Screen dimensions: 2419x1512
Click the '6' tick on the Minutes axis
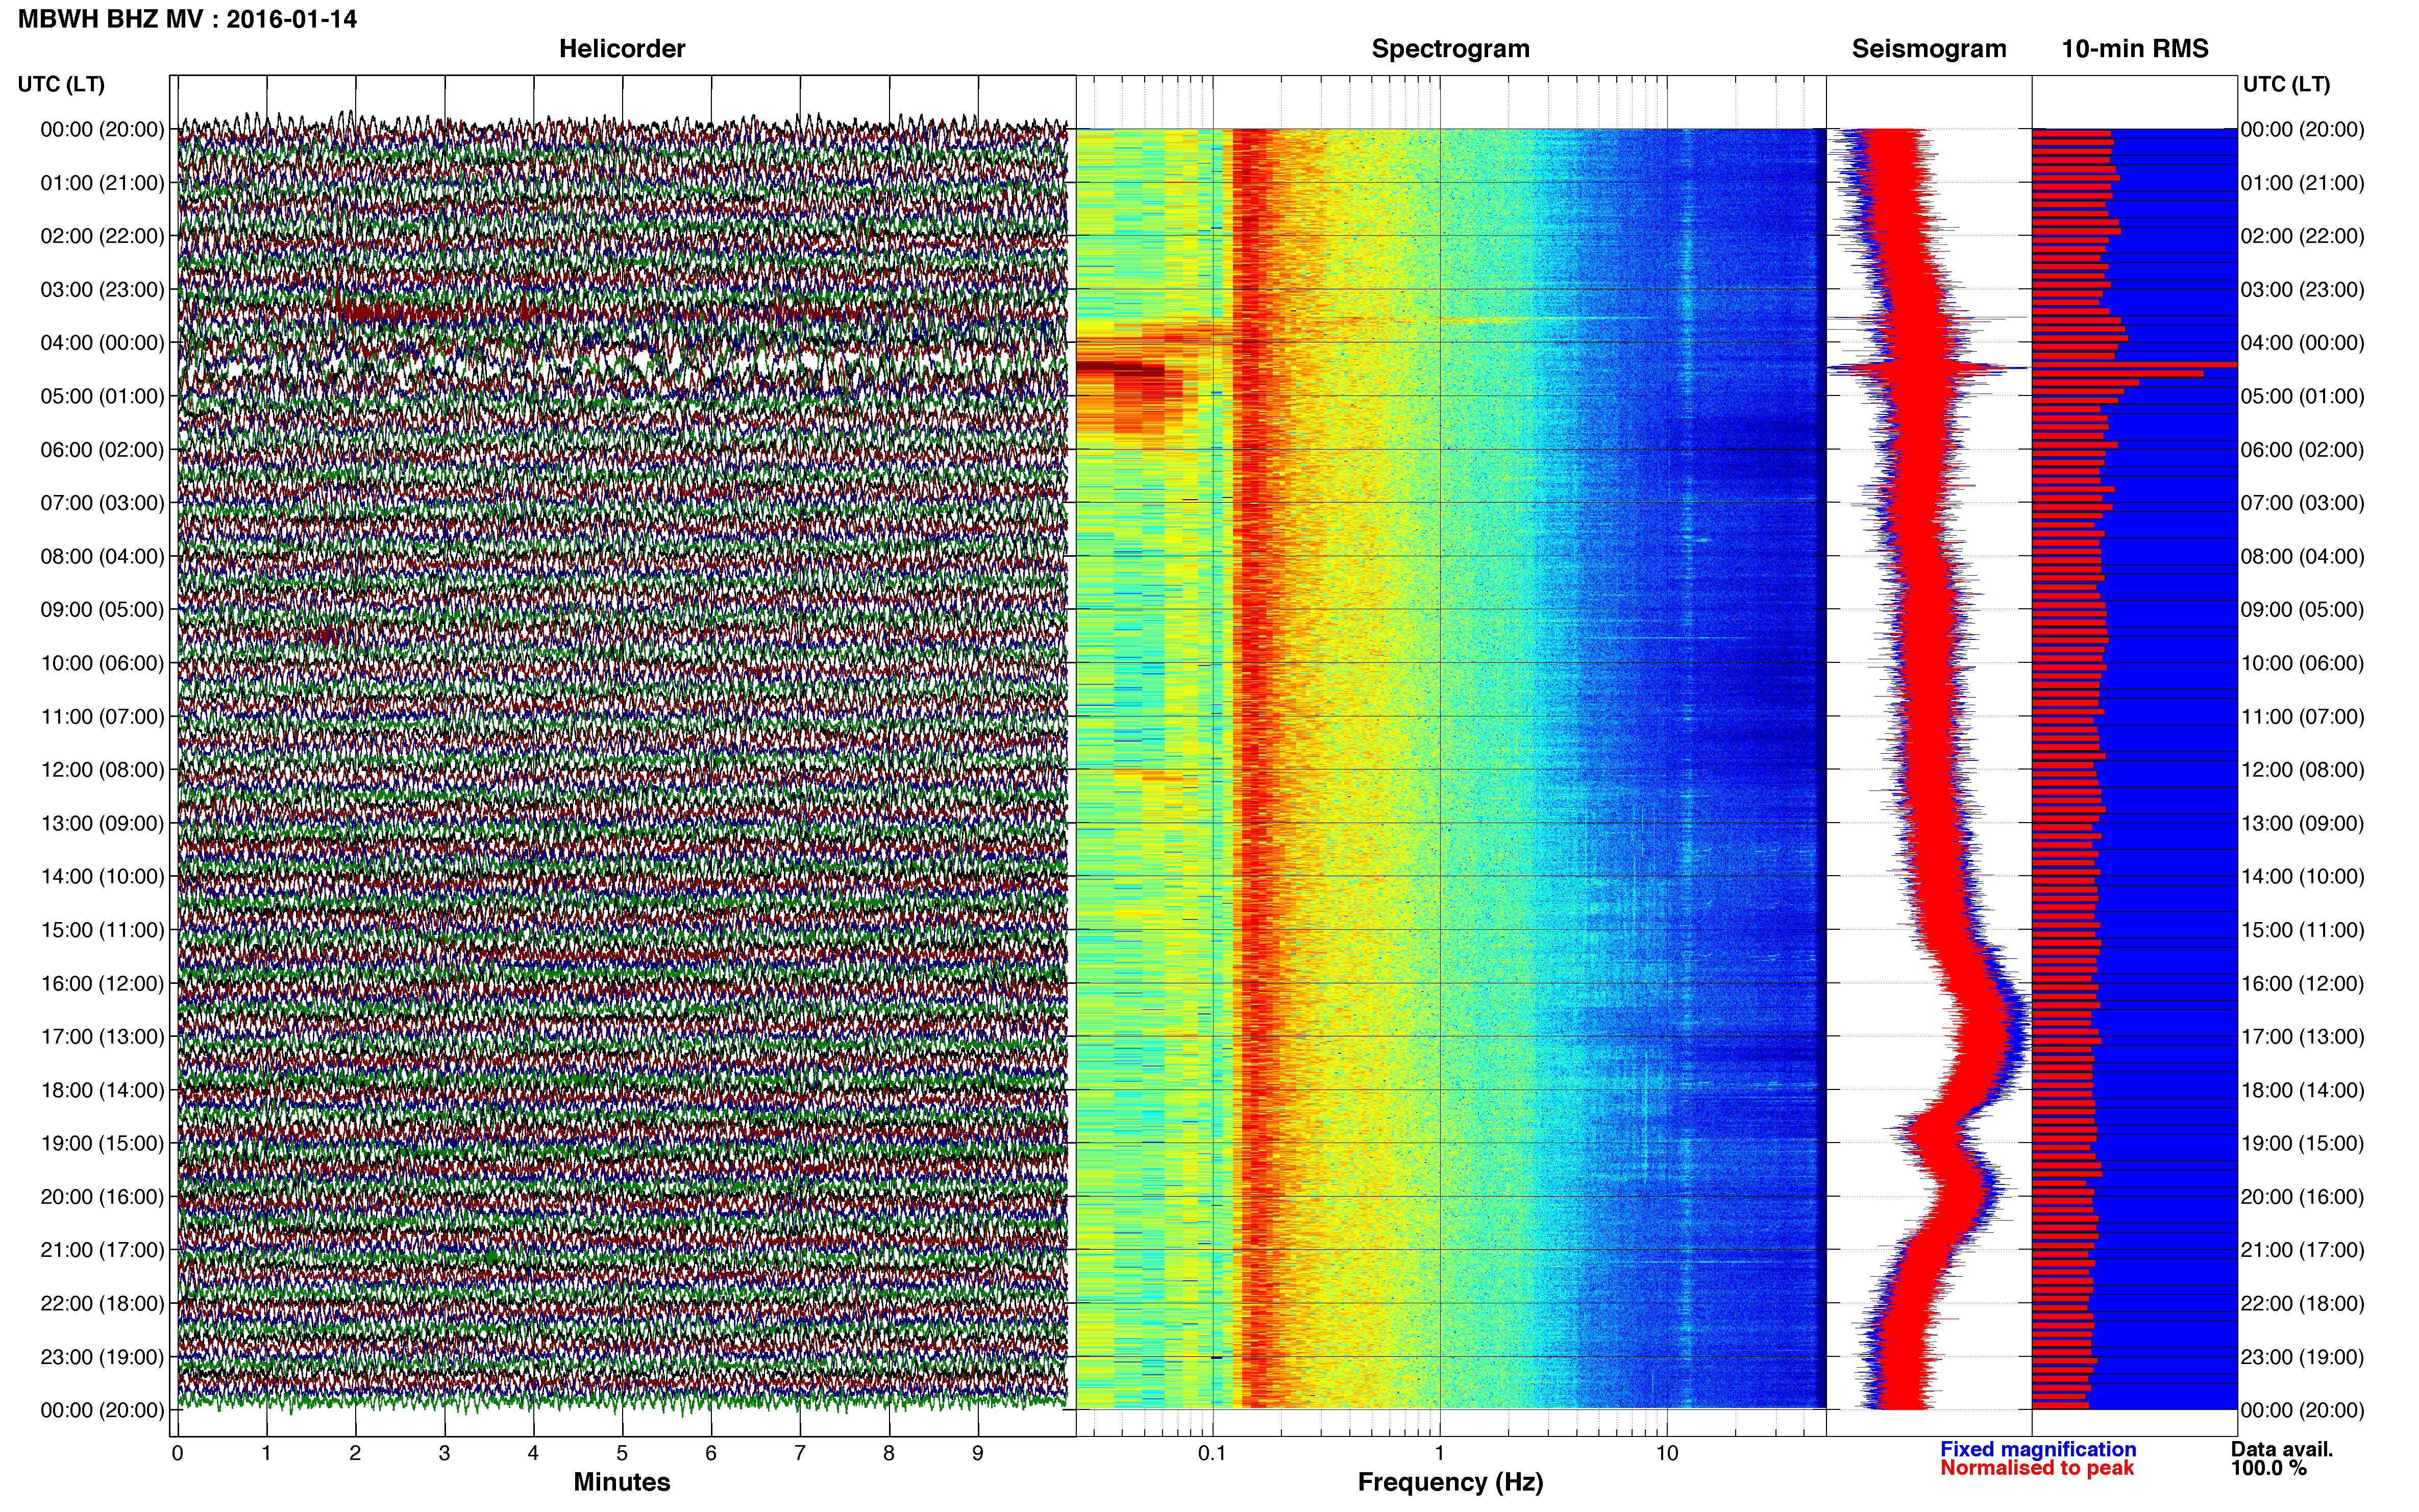coord(711,1454)
